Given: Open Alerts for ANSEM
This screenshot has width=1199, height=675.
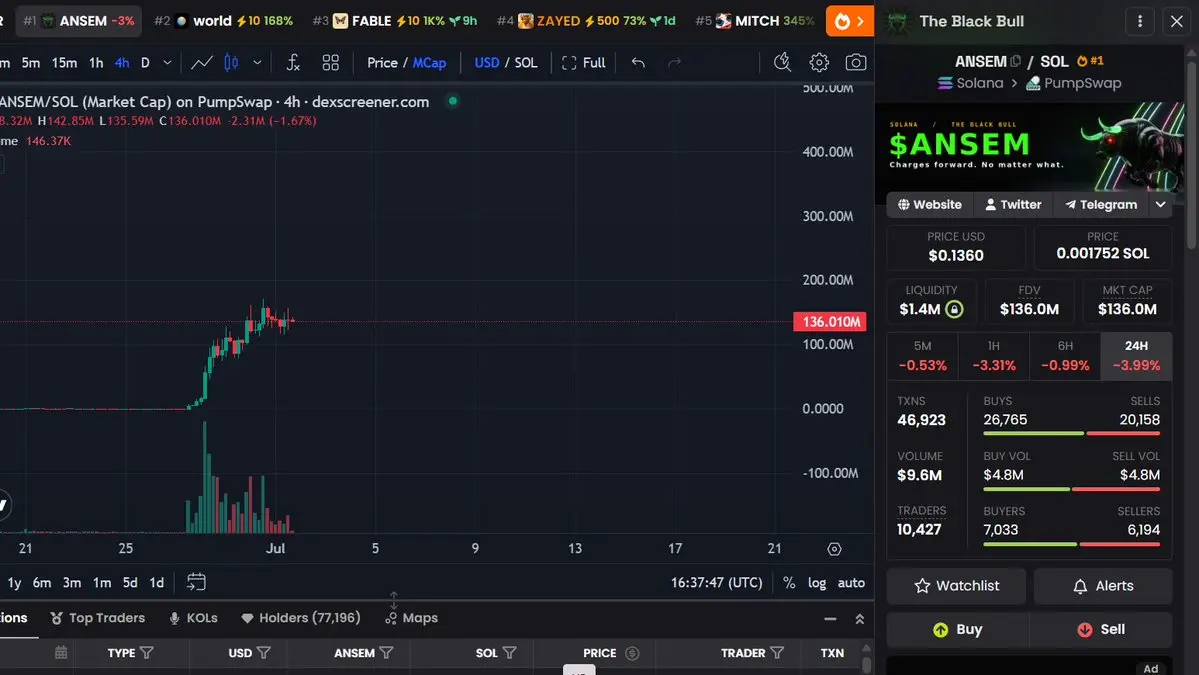Looking at the screenshot, I should pyautogui.click(x=1103, y=586).
